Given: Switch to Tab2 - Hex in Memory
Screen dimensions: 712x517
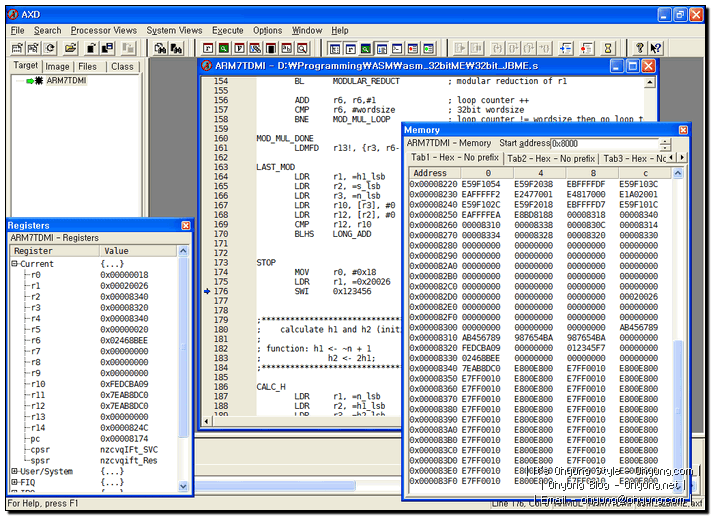Looking at the screenshot, I should click(550, 158).
